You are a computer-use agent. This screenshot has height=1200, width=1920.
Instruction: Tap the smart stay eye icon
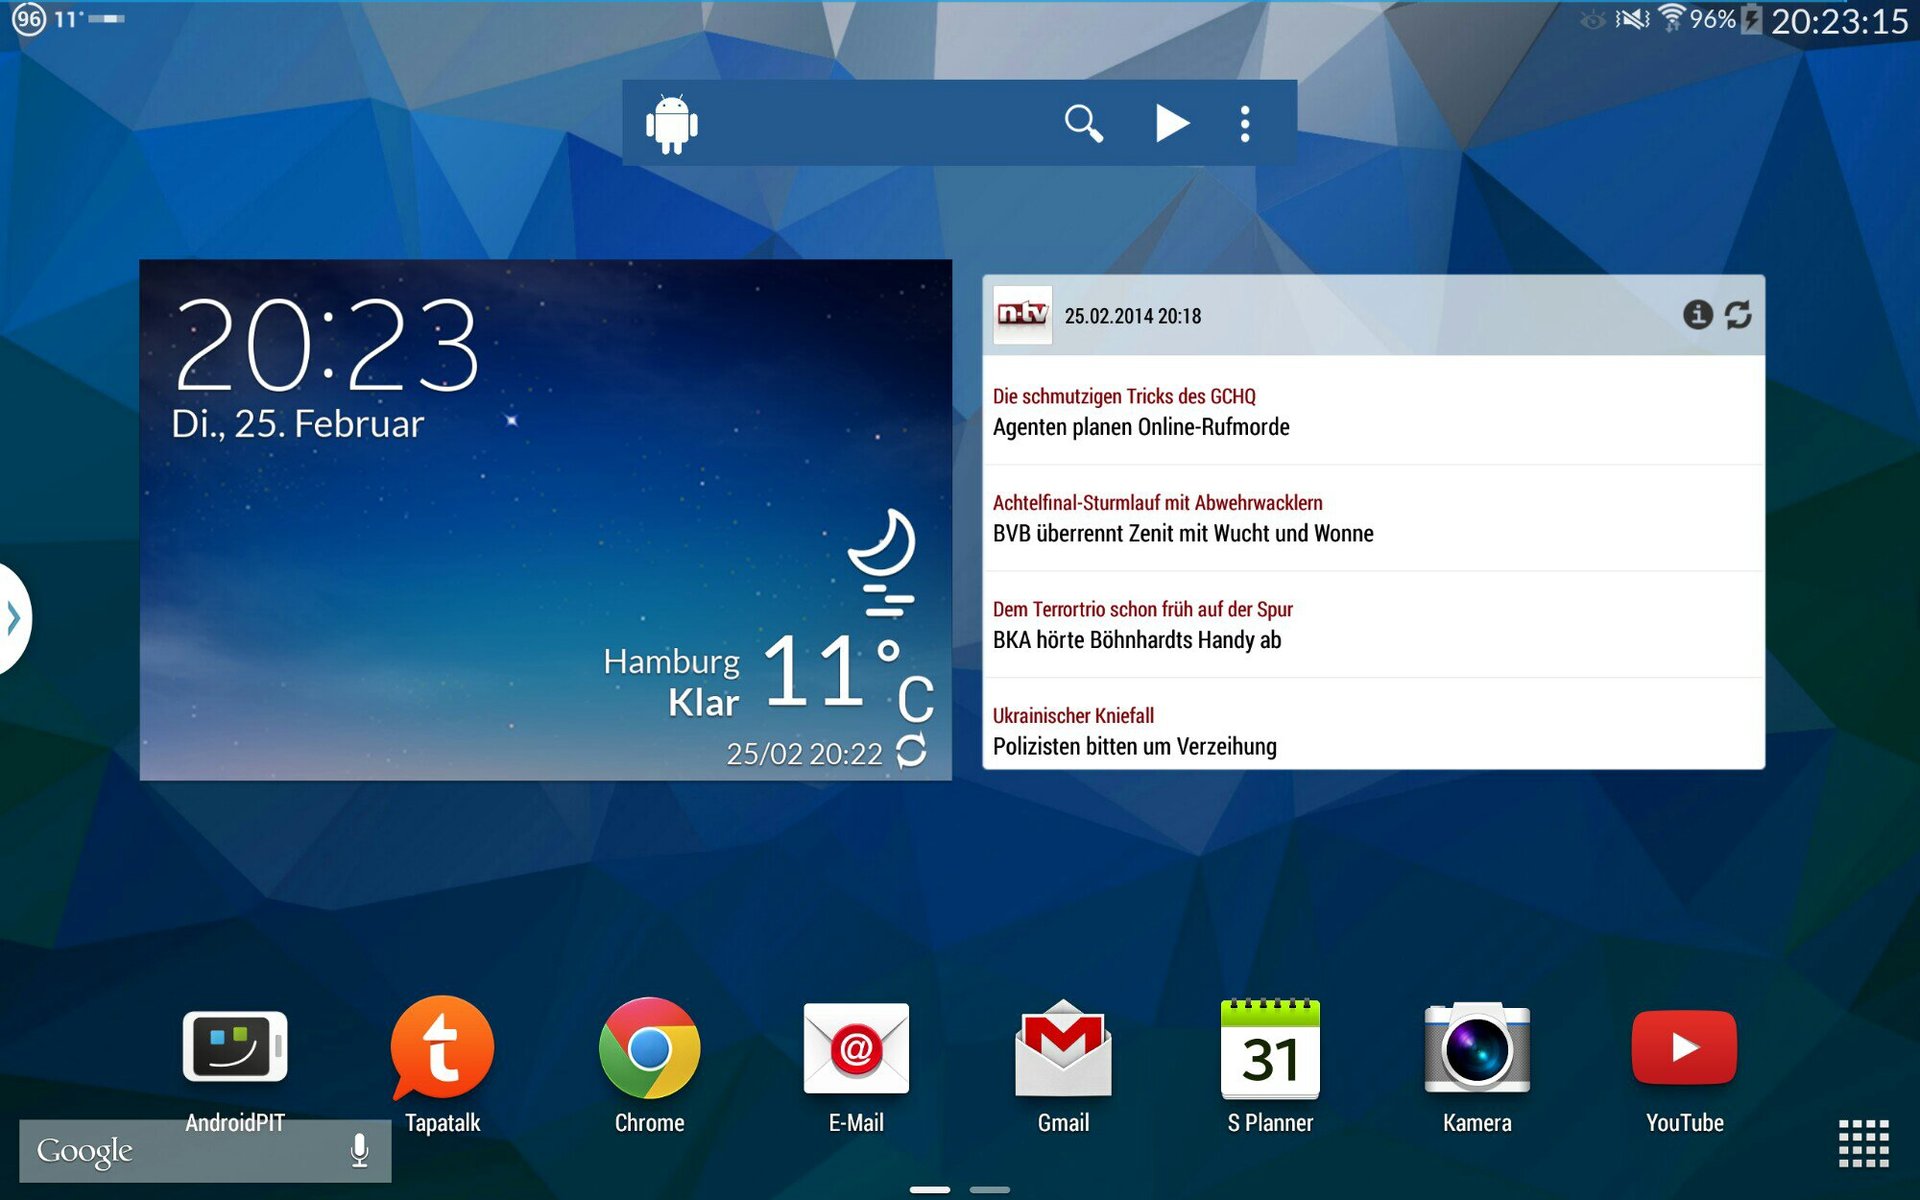[1593, 20]
